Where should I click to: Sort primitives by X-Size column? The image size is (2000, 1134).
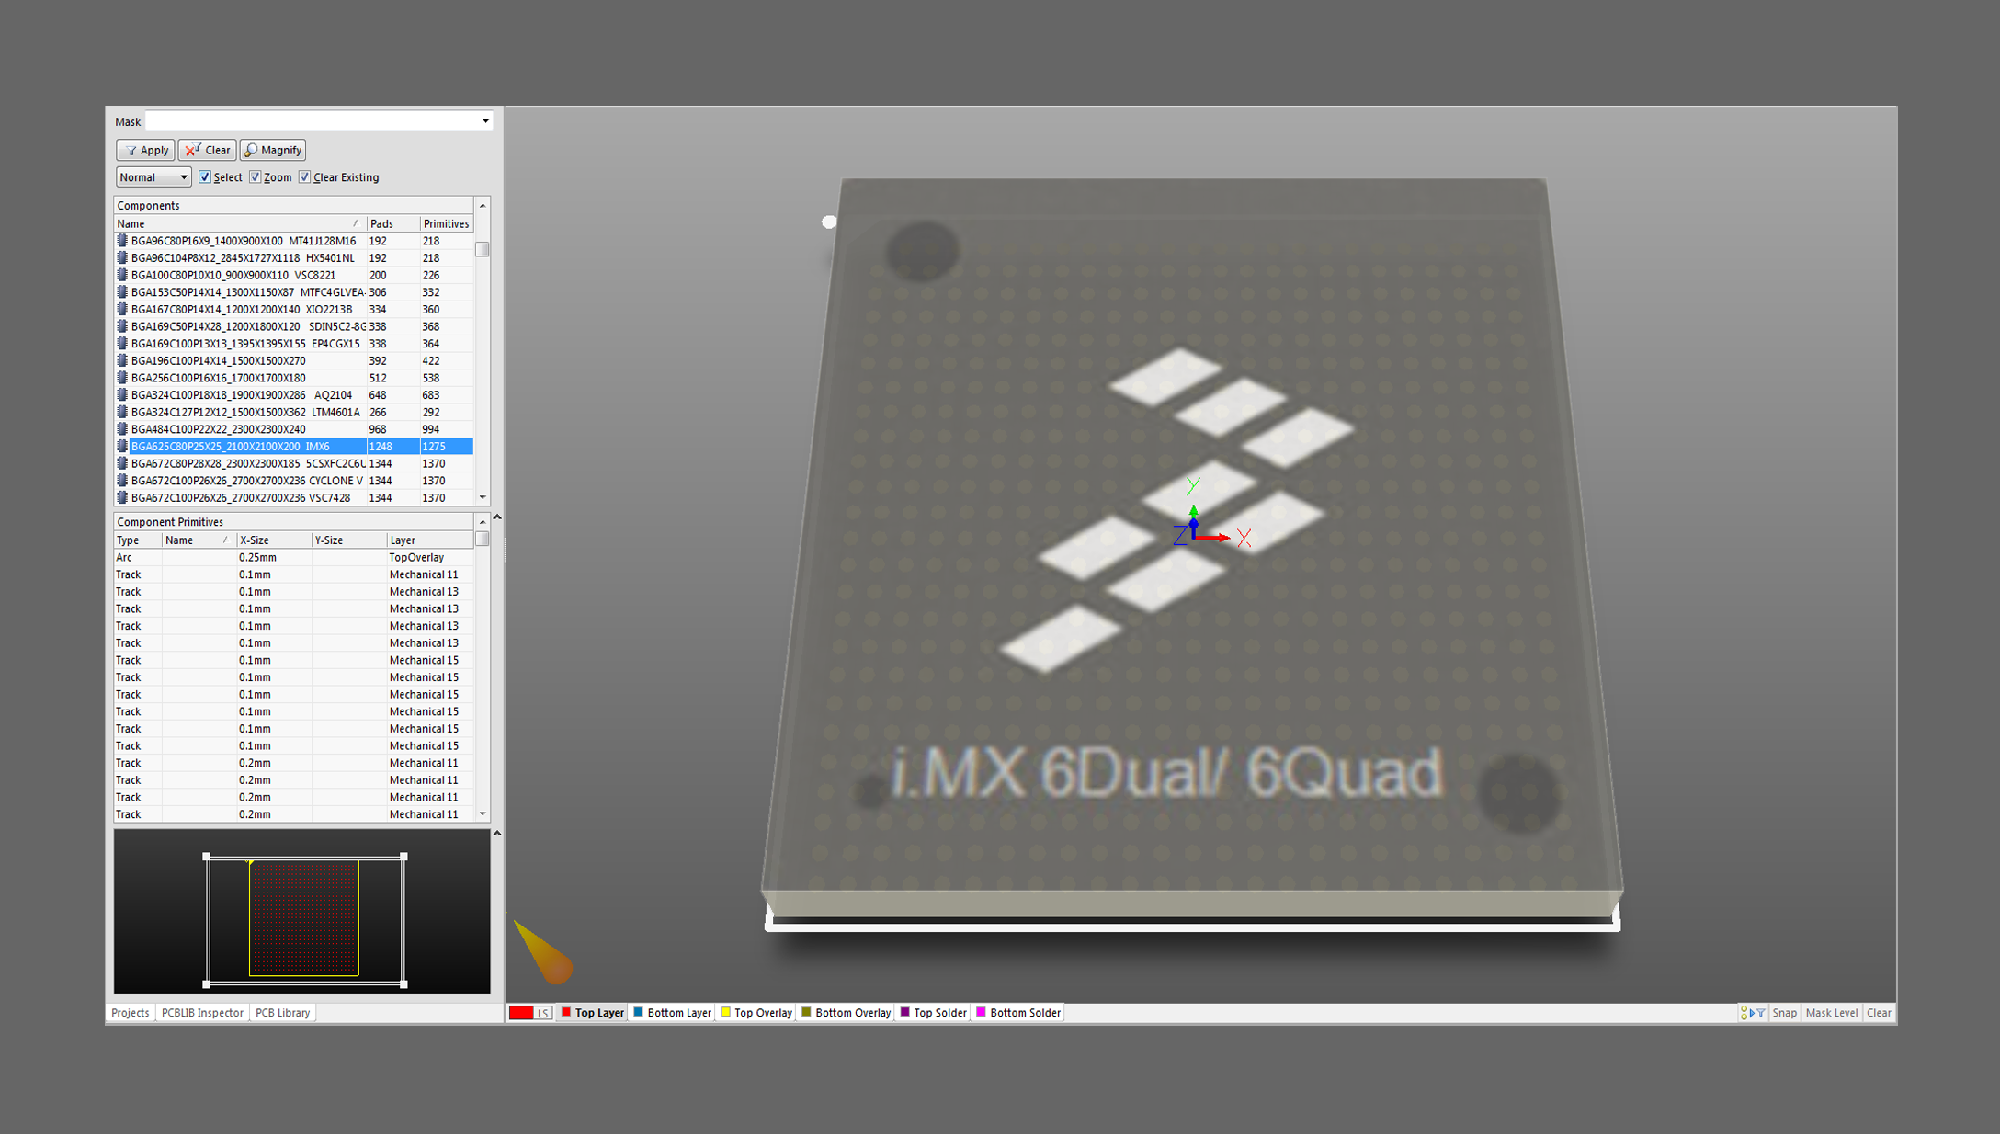click(x=274, y=540)
